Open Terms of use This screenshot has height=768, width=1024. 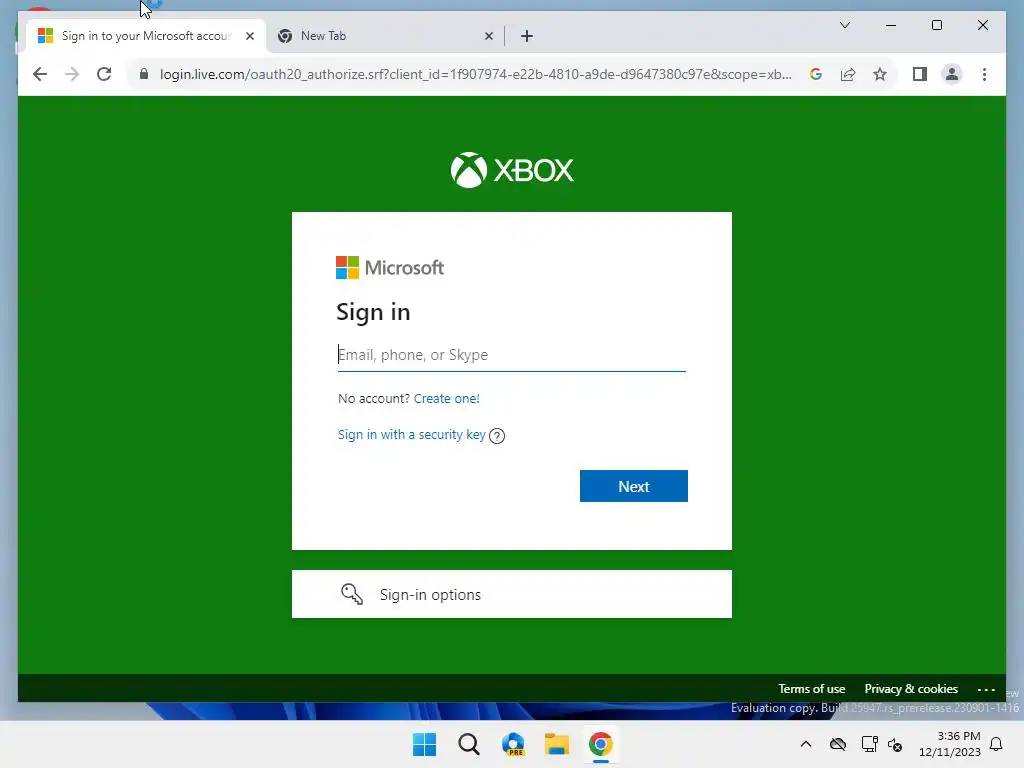[812, 689]
